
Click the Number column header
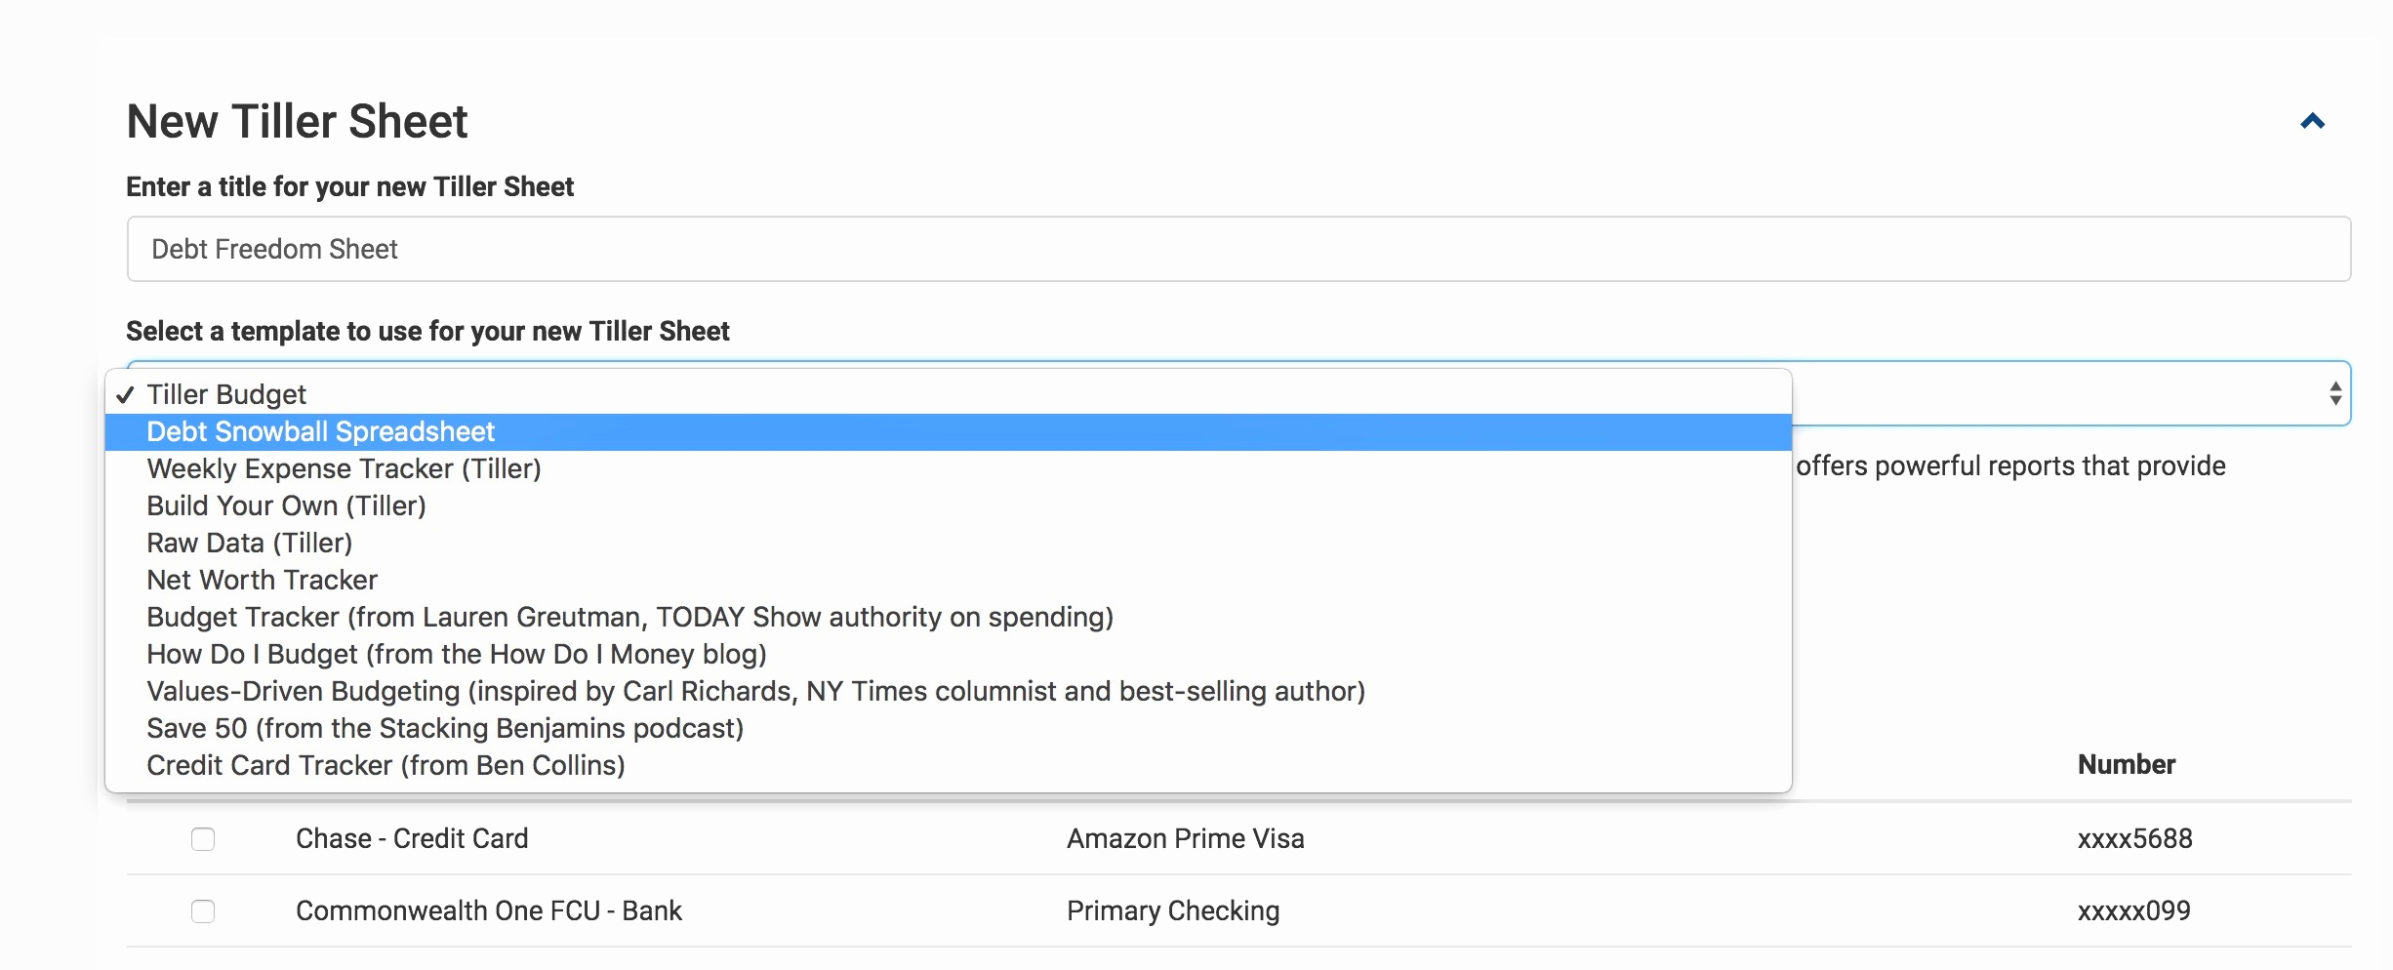pos(2124,765)
